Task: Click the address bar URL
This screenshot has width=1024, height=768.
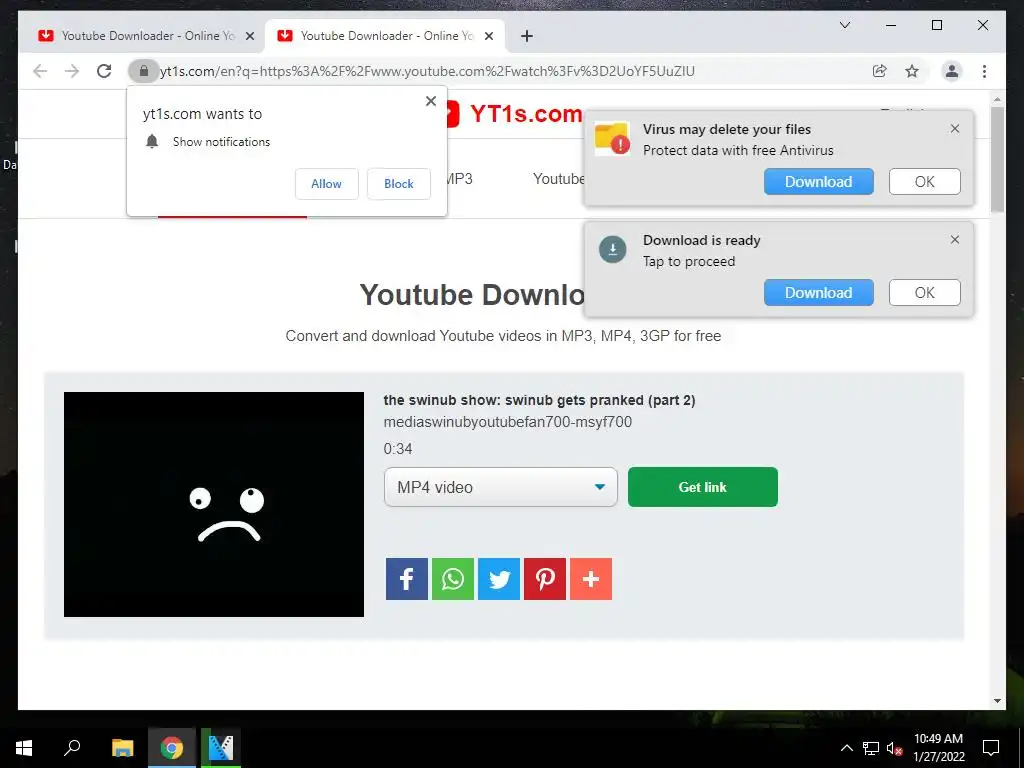Action: pyautogui.click(x=428, y=71)
